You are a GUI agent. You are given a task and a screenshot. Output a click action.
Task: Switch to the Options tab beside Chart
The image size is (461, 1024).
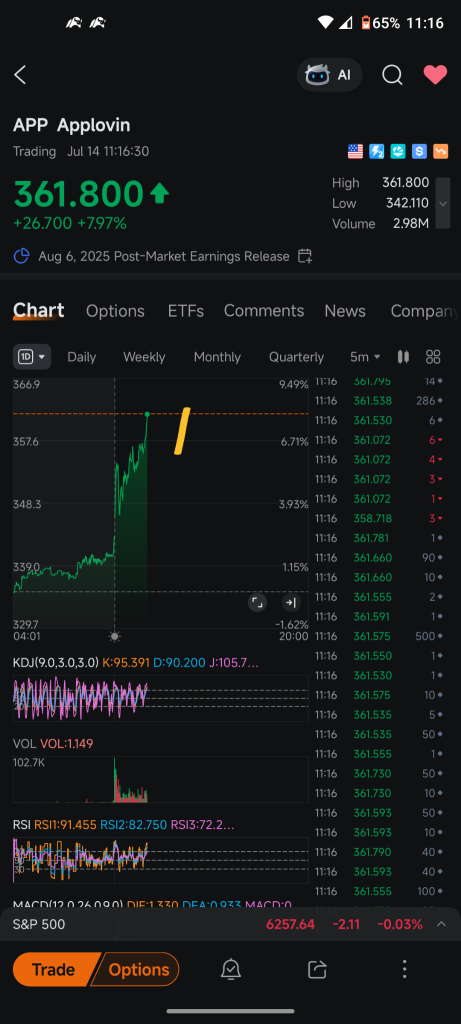[x=115, y=311]
